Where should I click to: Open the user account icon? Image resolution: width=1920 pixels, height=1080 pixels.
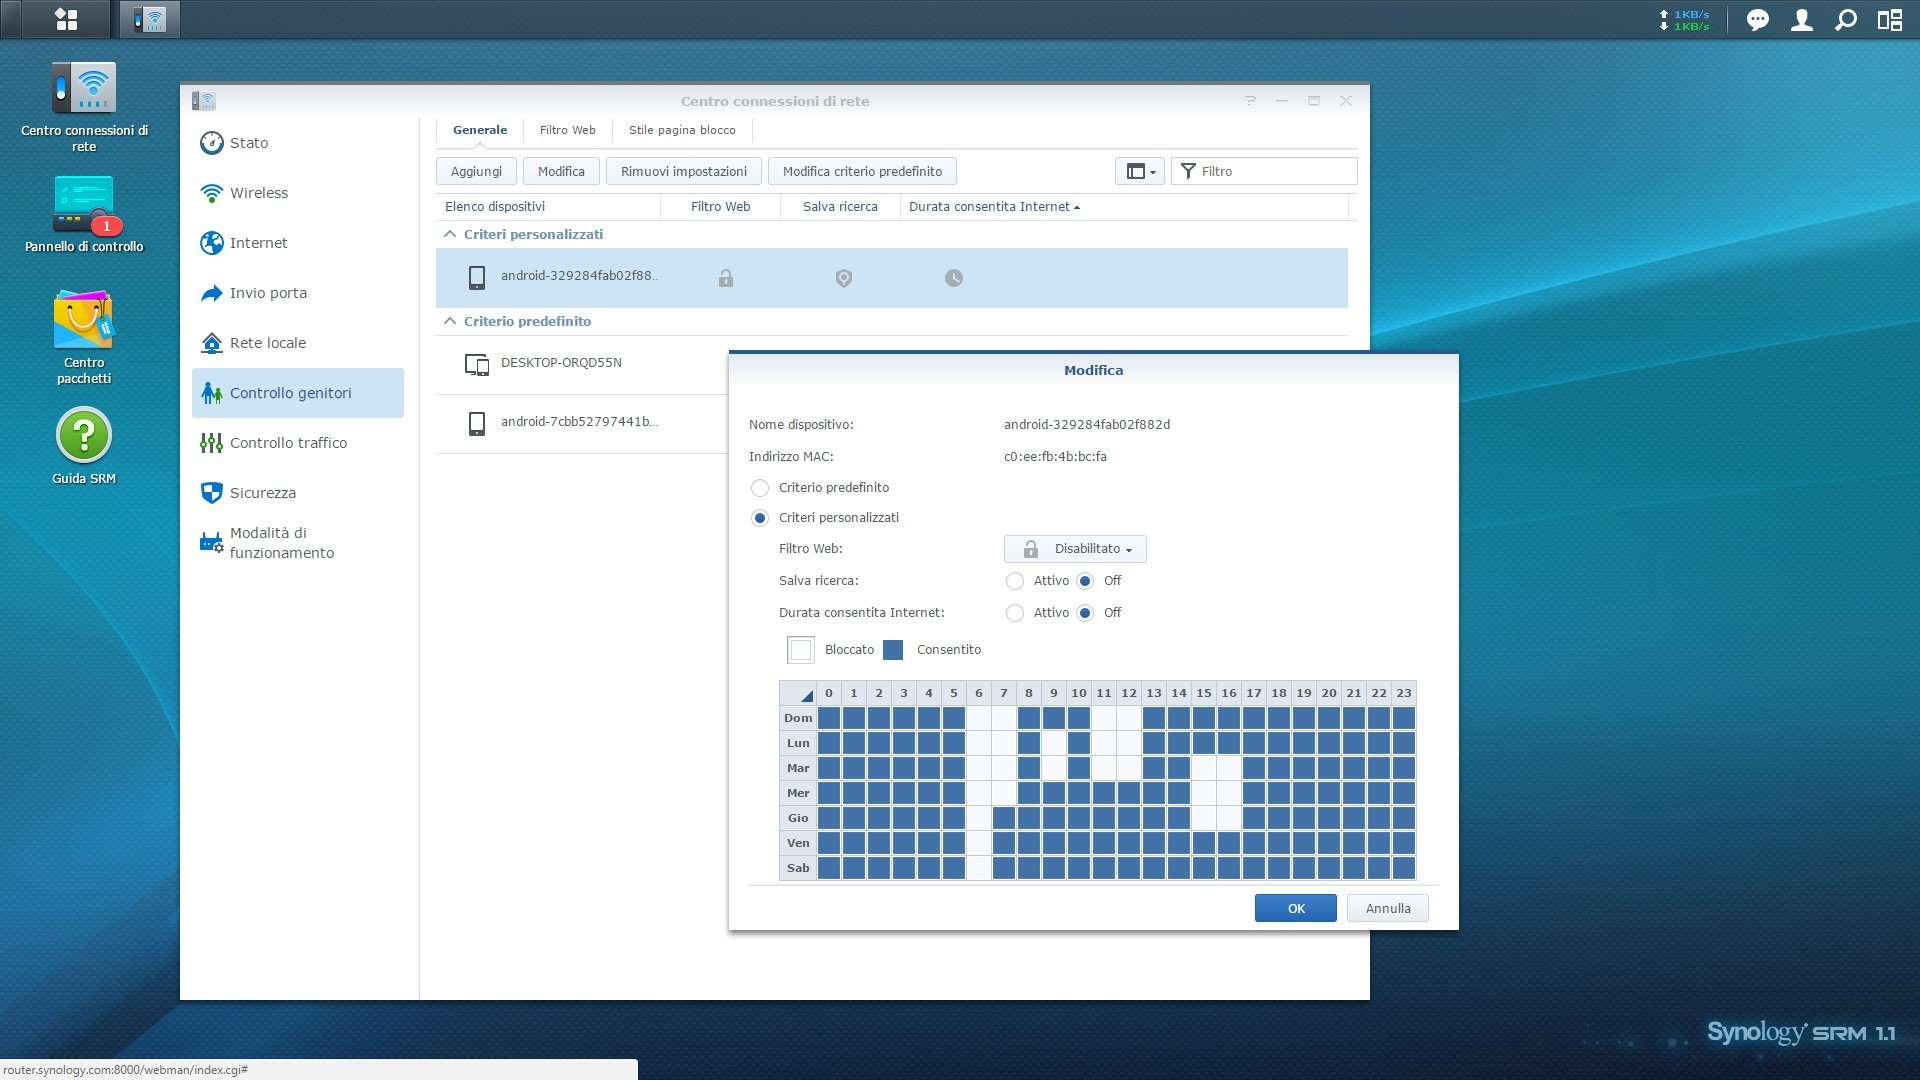click(x=1801, y=20)
